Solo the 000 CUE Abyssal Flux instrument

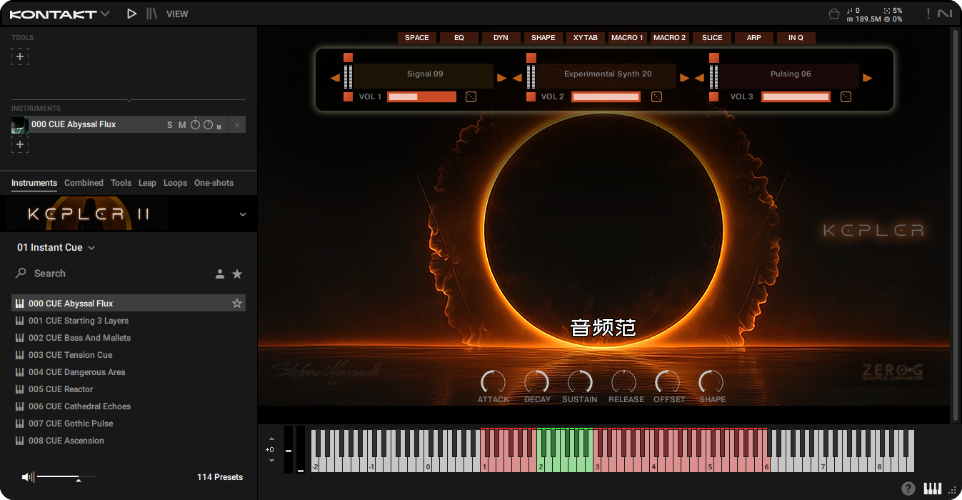tap(170, 125)
